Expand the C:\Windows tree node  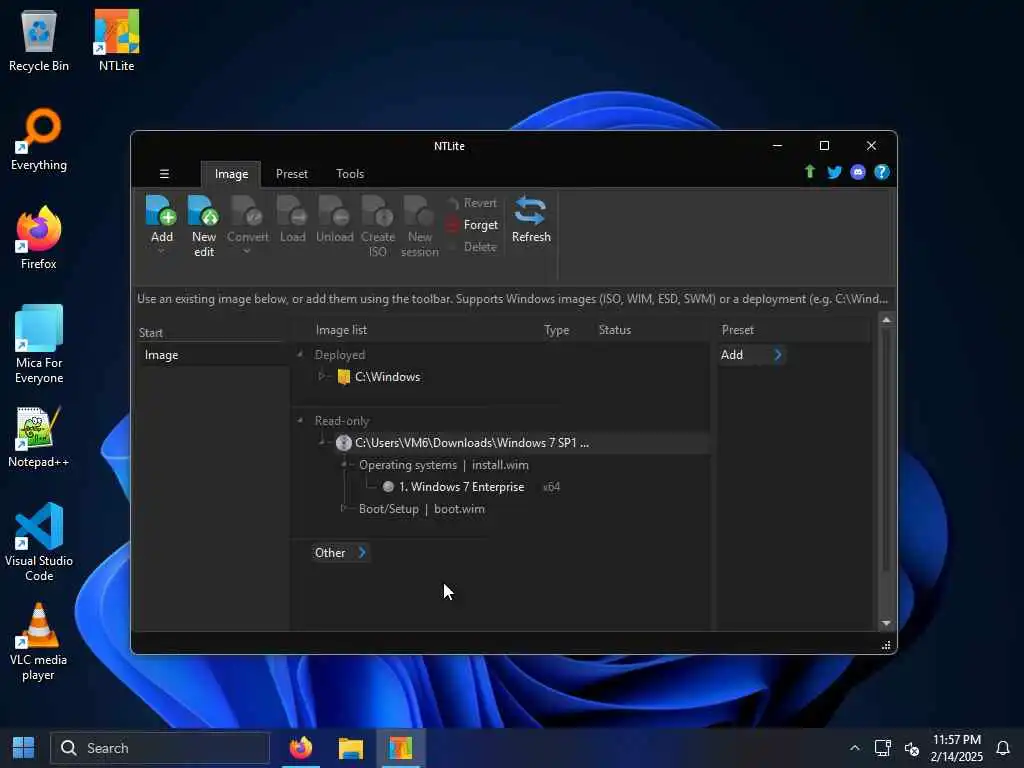[321, 376]
